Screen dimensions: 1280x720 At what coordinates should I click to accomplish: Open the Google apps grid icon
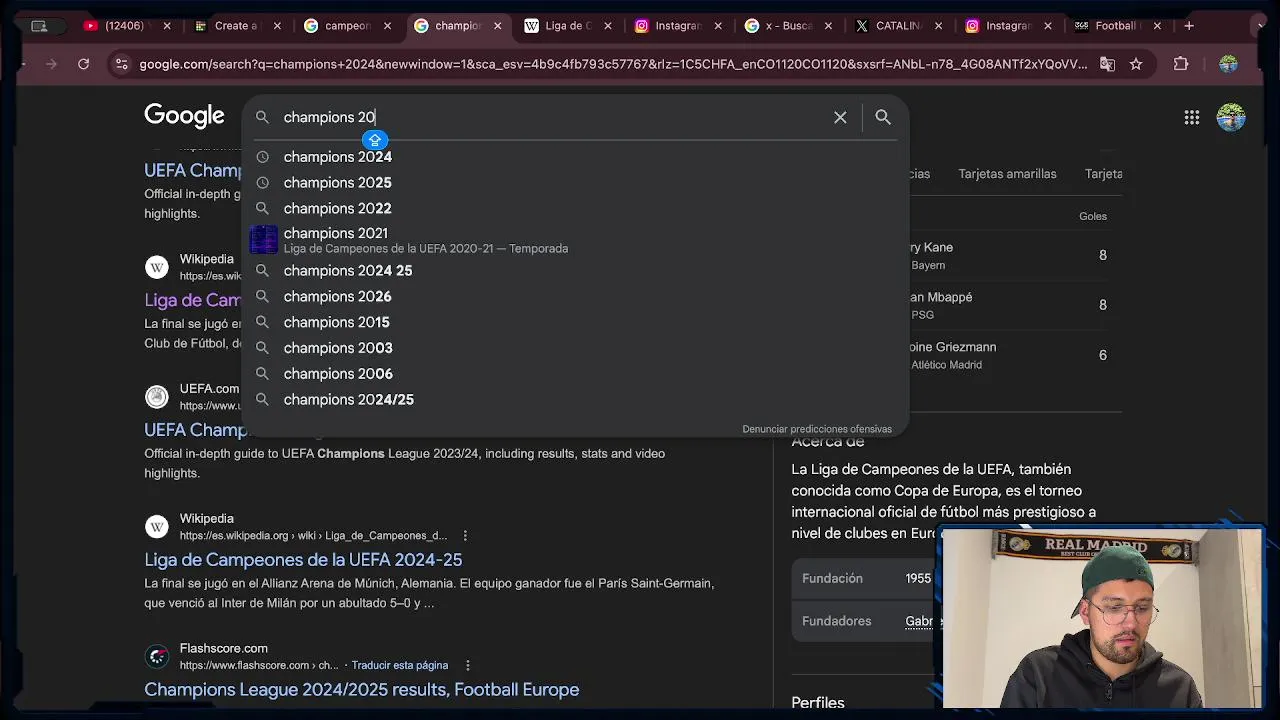1192,117
